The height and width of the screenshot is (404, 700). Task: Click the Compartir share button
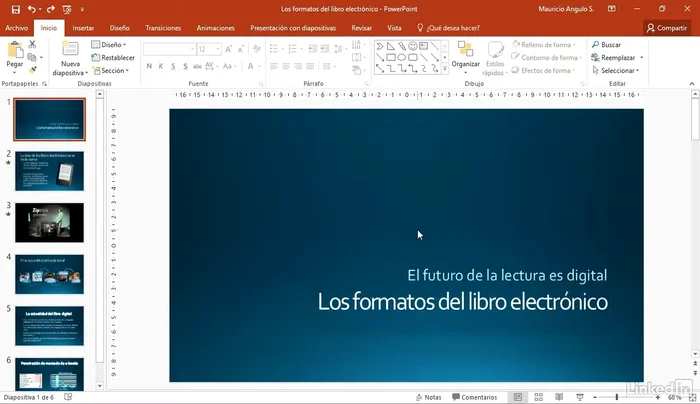[x=667, y=28]
